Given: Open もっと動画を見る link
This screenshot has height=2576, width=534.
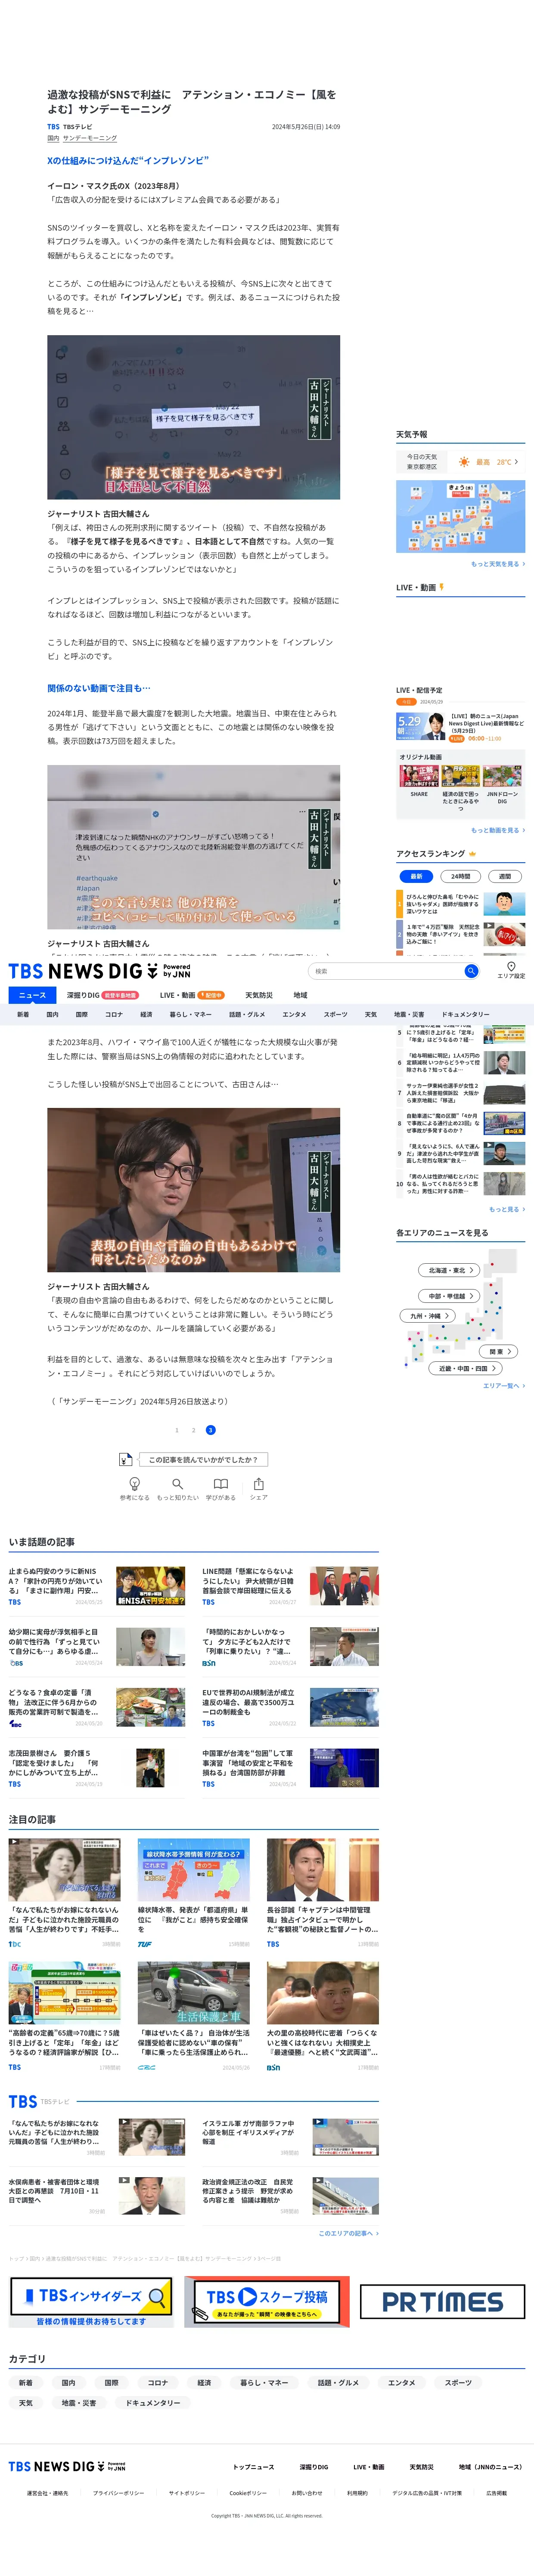Looking at the screenshot, I should pyautogui.click(x=498, y=830).
